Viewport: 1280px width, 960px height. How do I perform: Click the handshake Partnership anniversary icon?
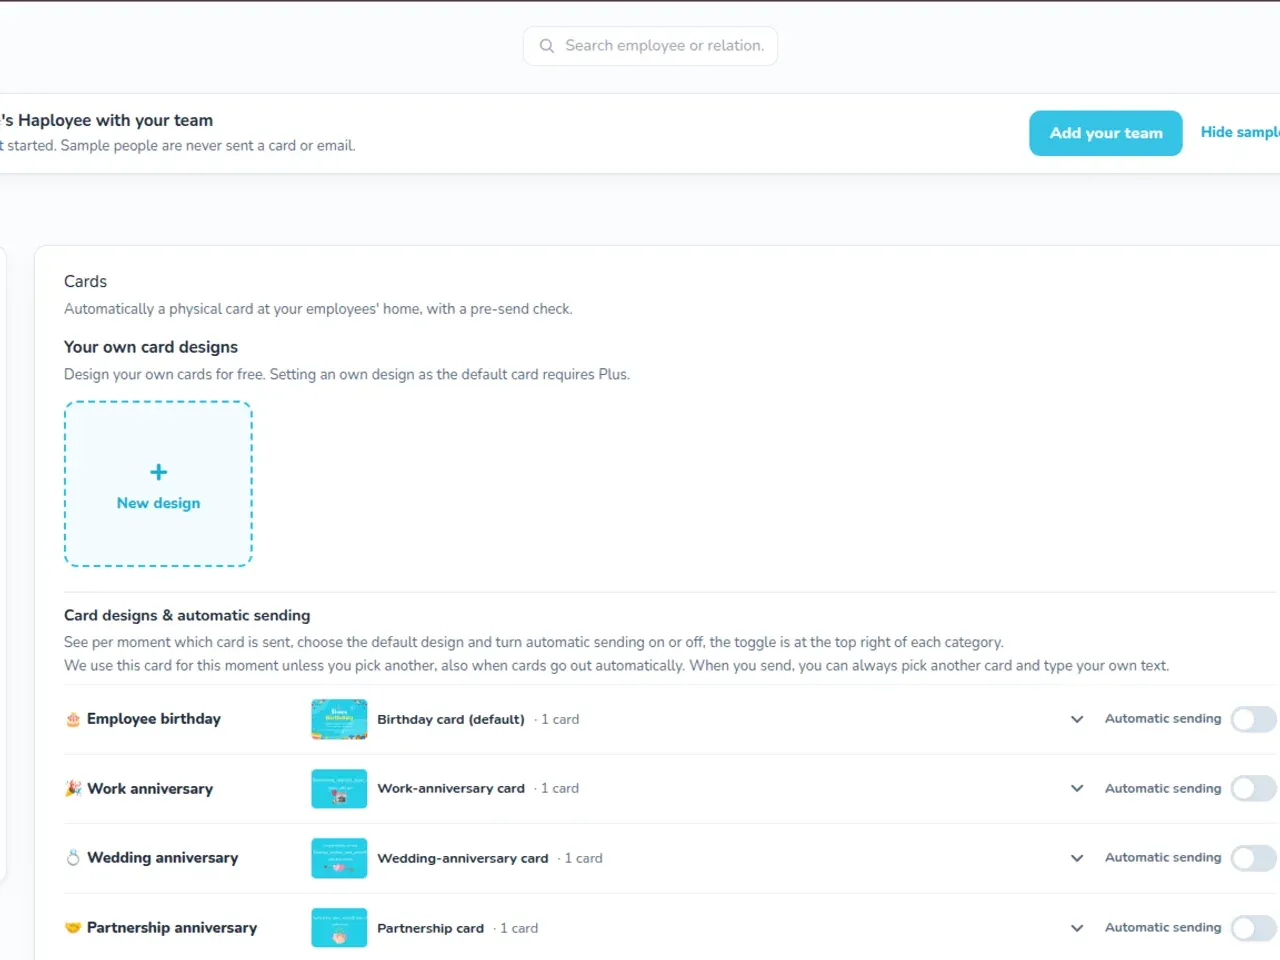(73, 928)
